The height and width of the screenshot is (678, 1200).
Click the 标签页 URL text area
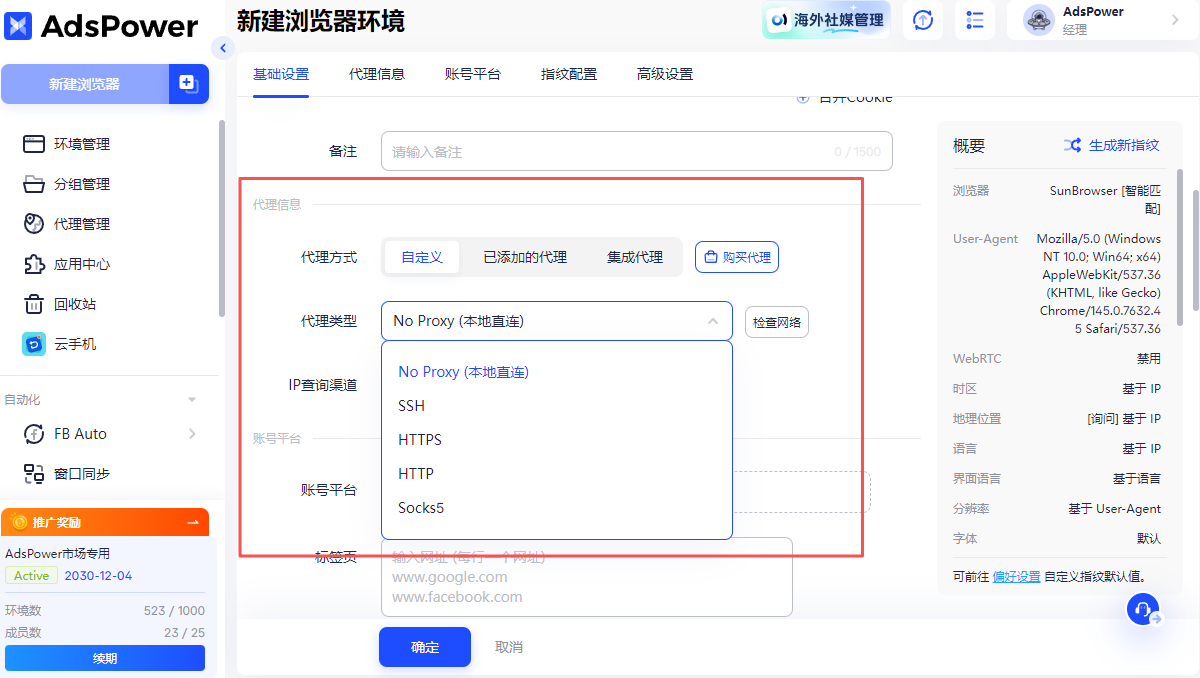[x=587, y=577]
